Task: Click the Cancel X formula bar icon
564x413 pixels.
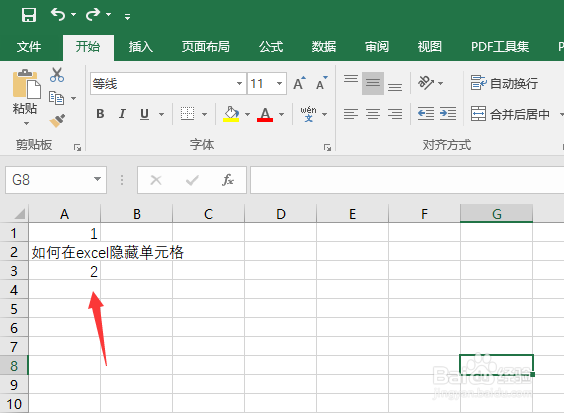Action: coord(156,180)
